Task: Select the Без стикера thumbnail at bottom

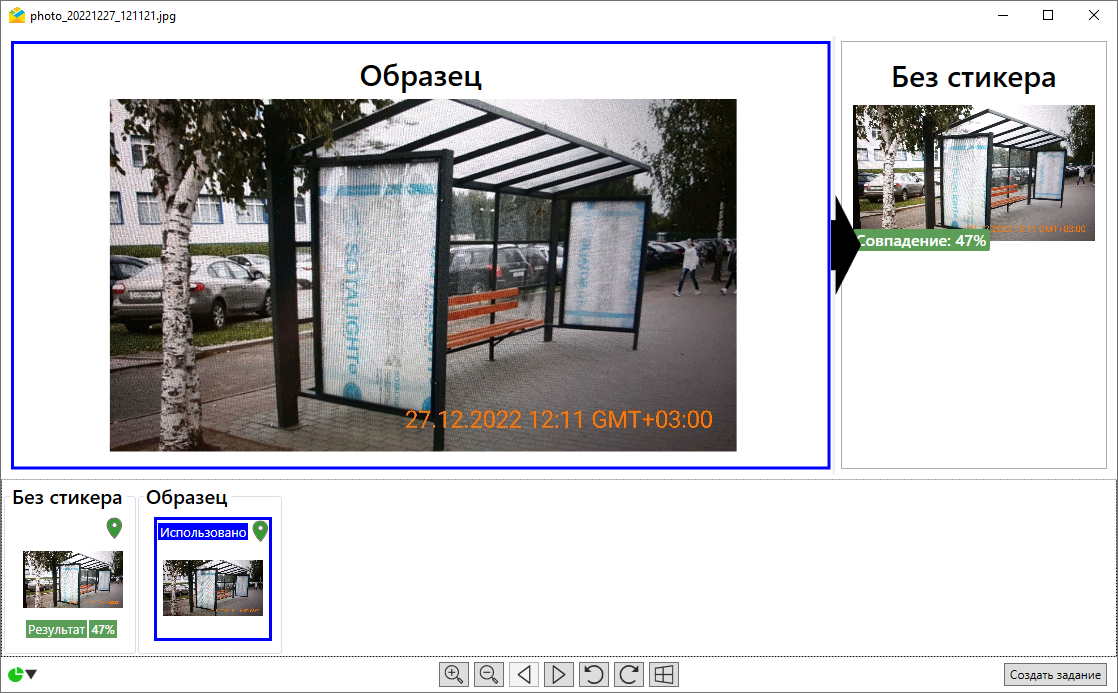Action: click(73, 579)
